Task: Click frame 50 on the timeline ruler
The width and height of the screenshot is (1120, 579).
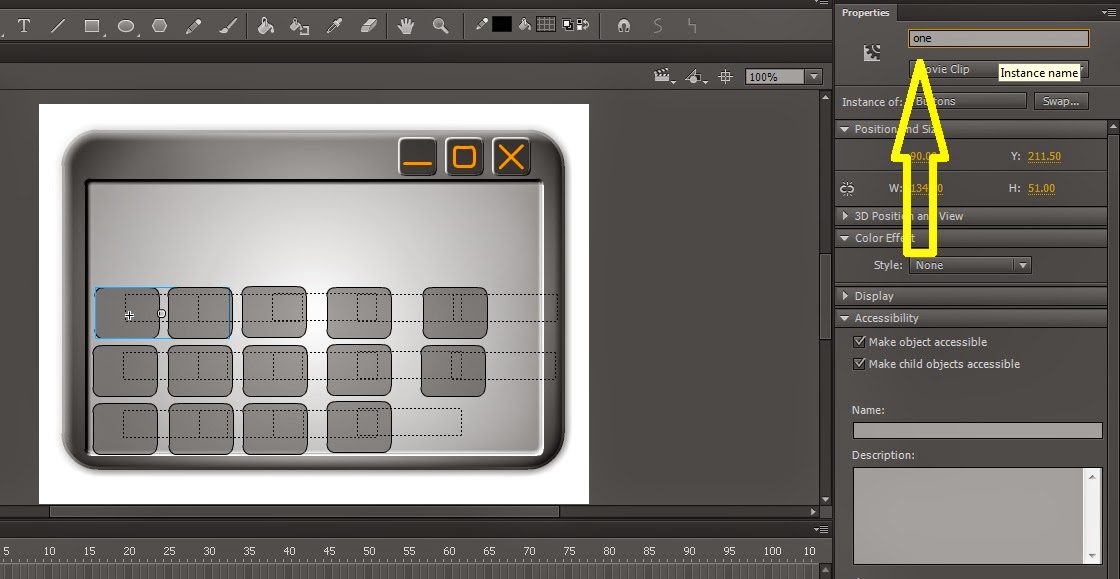Action: coord(369,551)
